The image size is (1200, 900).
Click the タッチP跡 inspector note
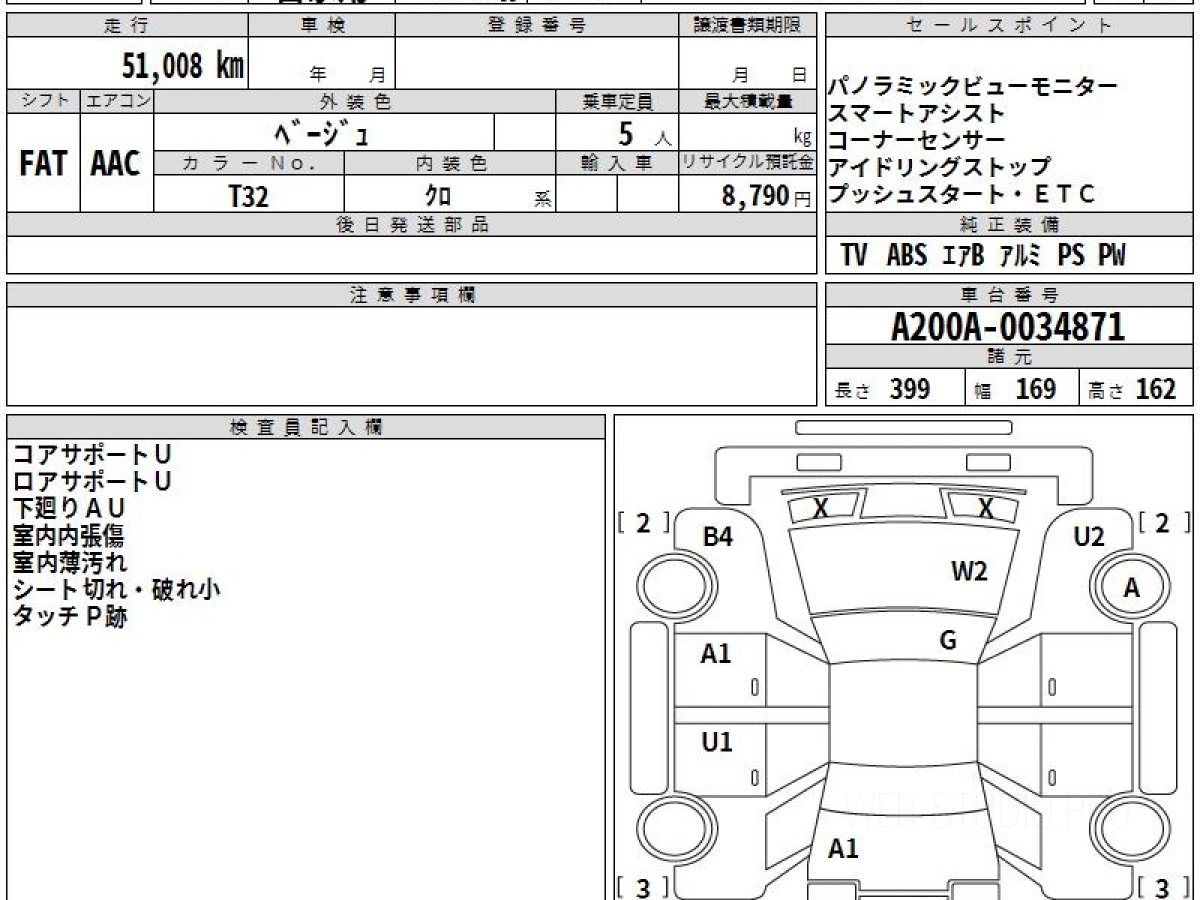coord(69,616)
